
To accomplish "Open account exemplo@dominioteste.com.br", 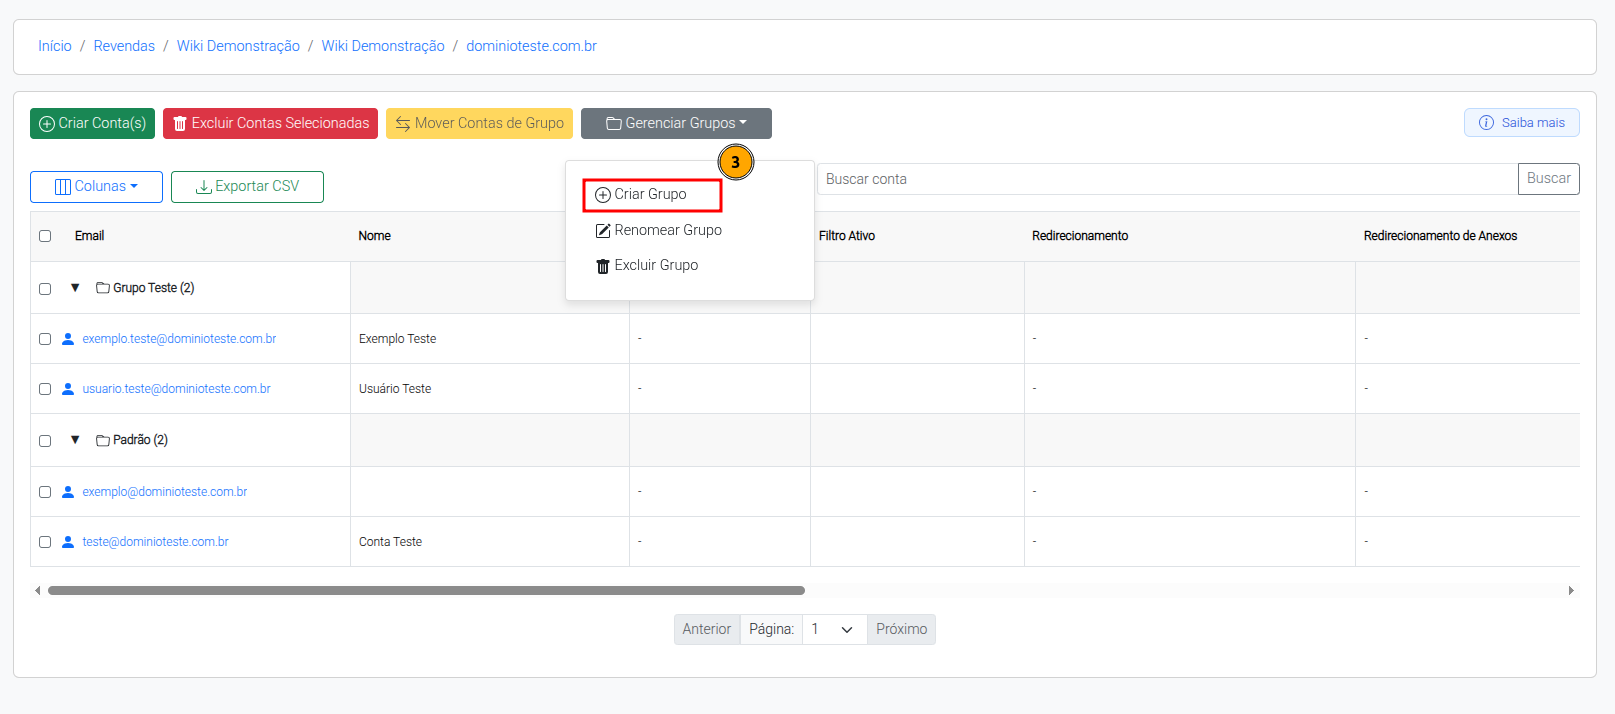I will point(165,492).
